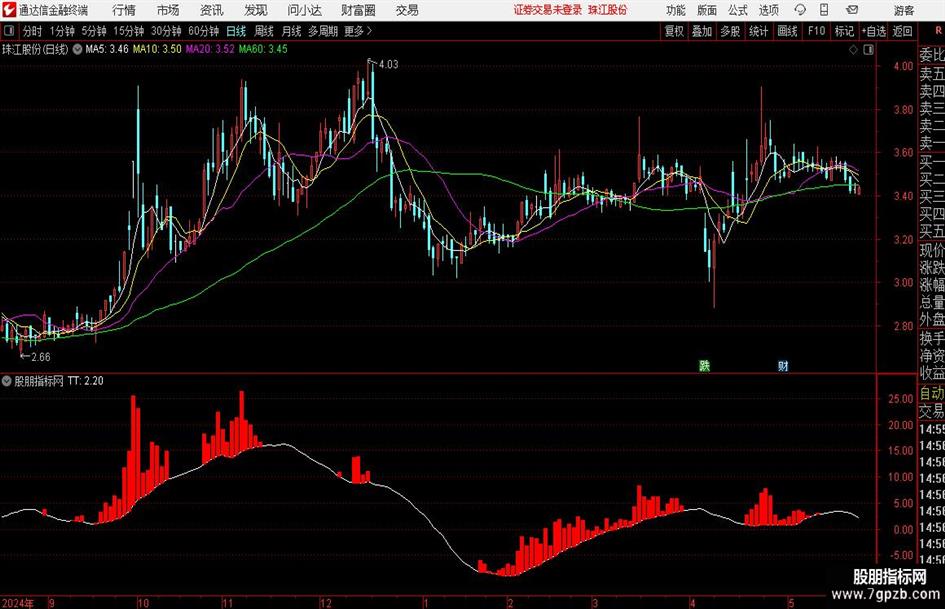Open the 资讯 menu
Image resolution: width=945 pixels, height=609 pixels.
coord(212,10)
